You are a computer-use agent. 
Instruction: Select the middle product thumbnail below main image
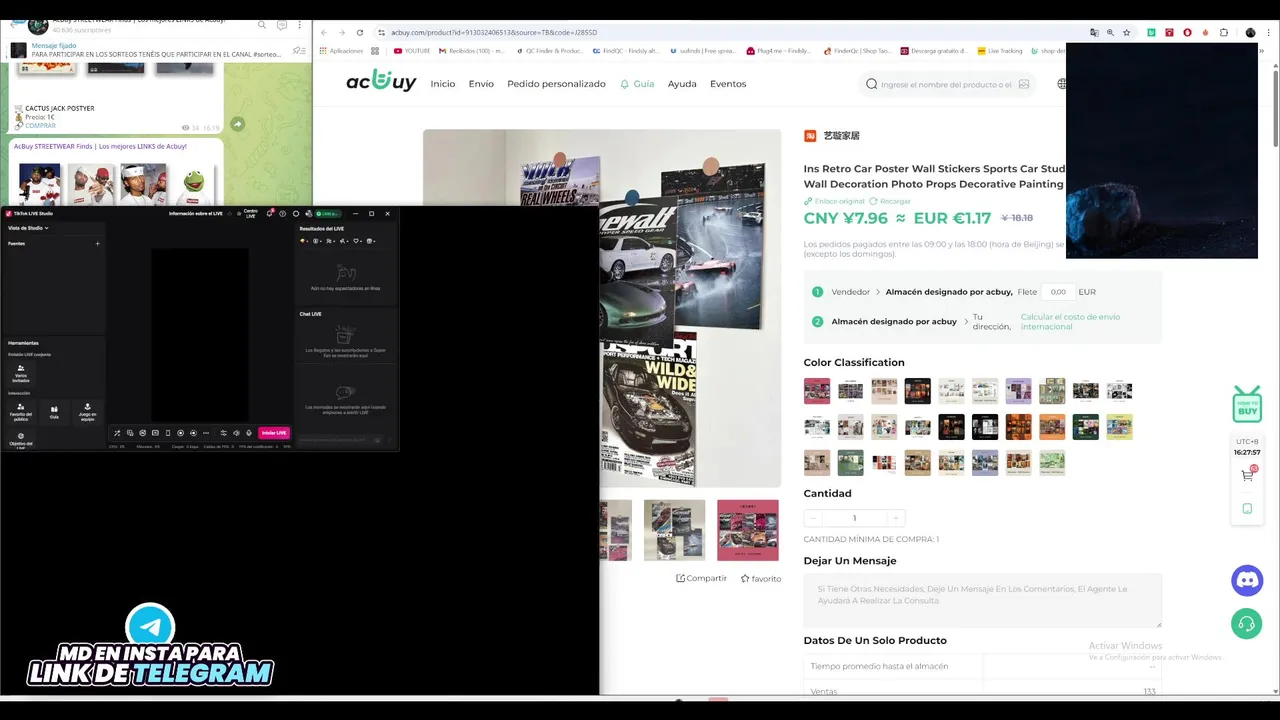point(674,530)
